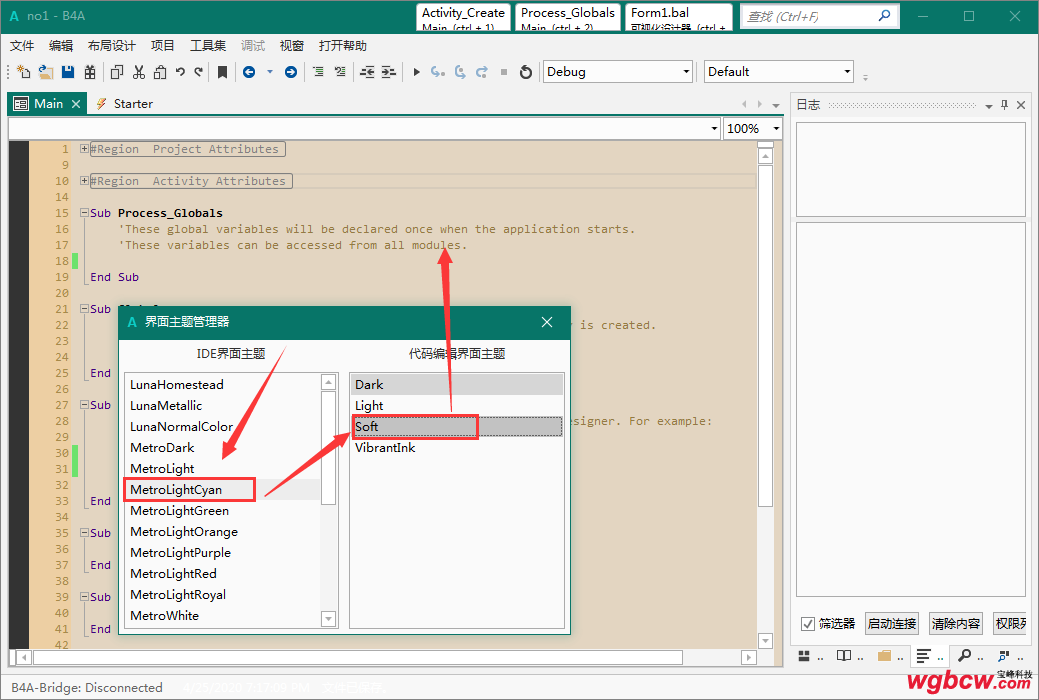This screenshot has height=700, width=1039.
Task: Open the 布局设计 menu
Action: 111,46
